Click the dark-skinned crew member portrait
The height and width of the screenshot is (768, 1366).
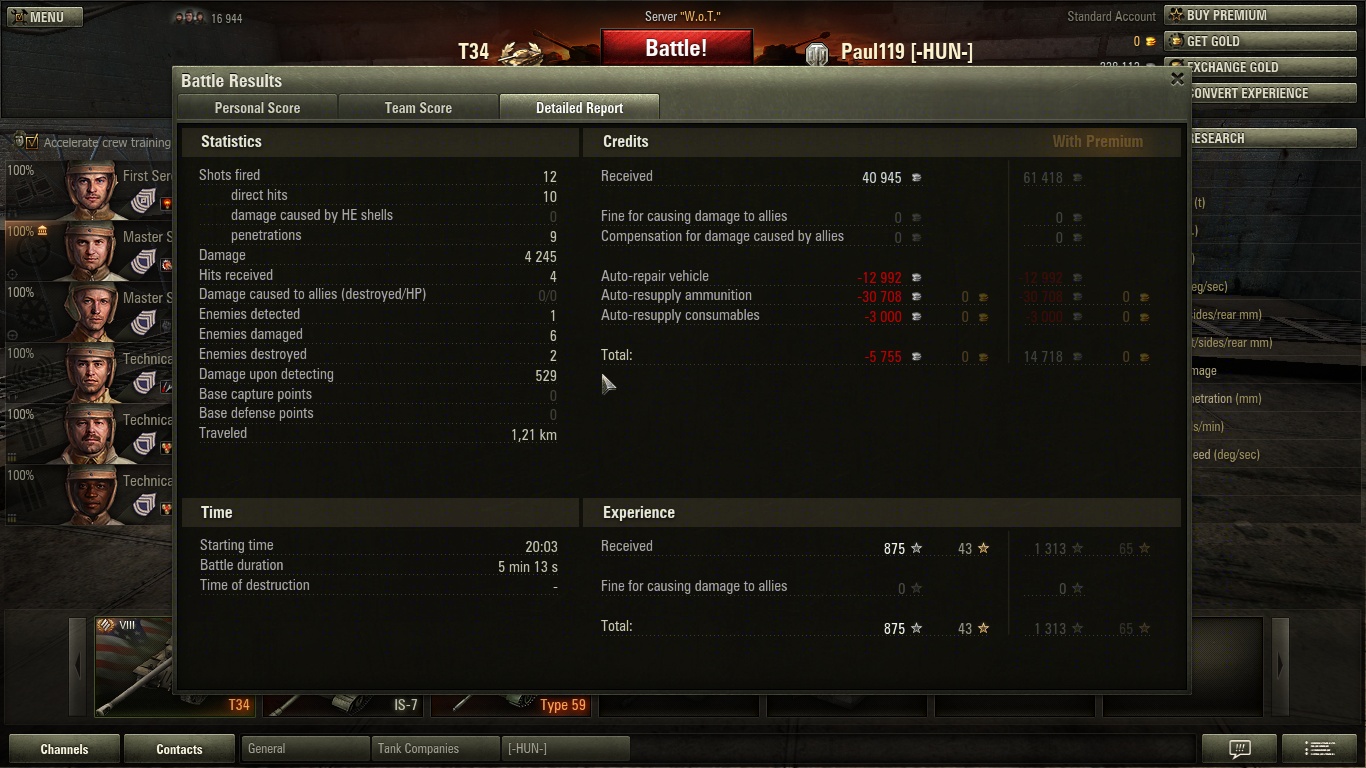coord(93,494)
